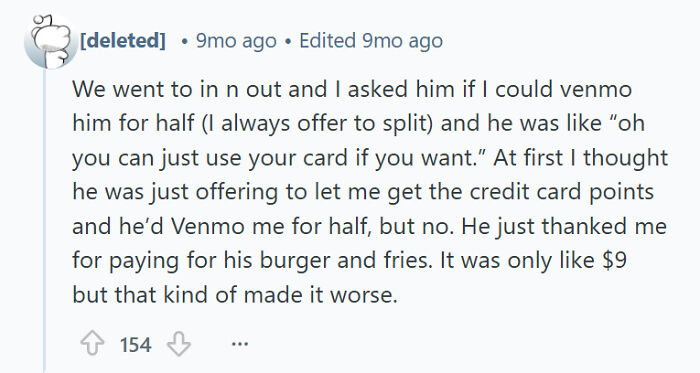Click the opening line "We went to in n out"
The width and height of the screenshot is (700, 373).
point(178,89)
